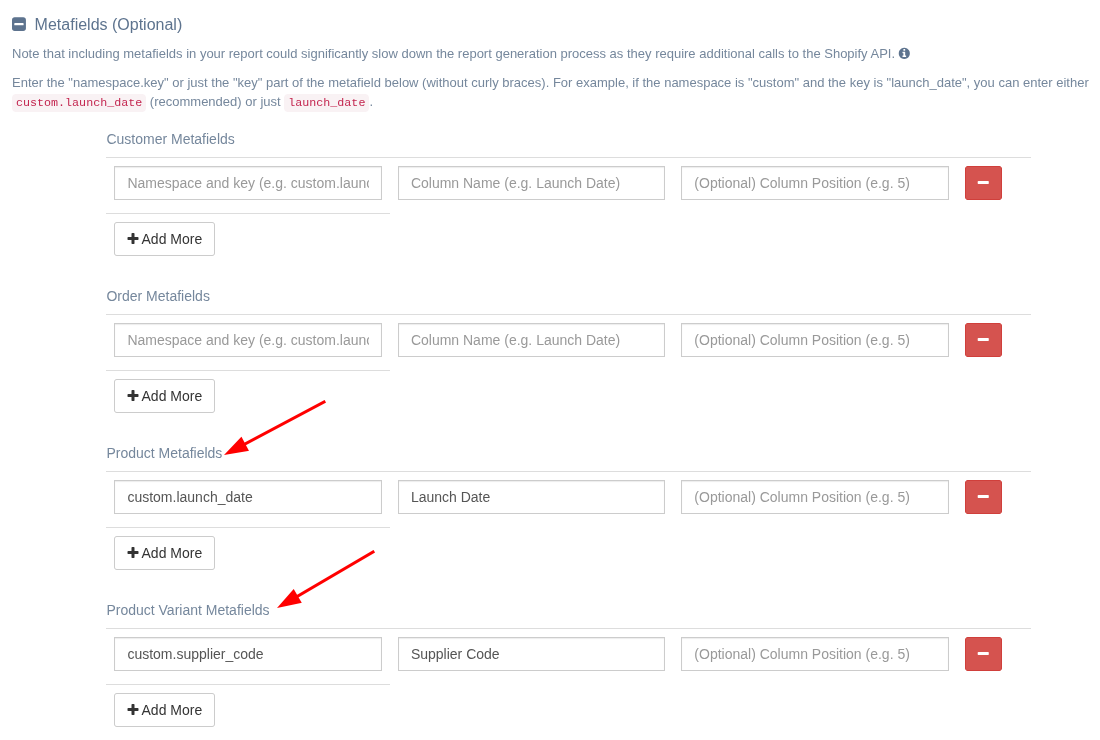Add more Product Metafields
Screen dimensions: 1100x740
(x=164, y=553)
